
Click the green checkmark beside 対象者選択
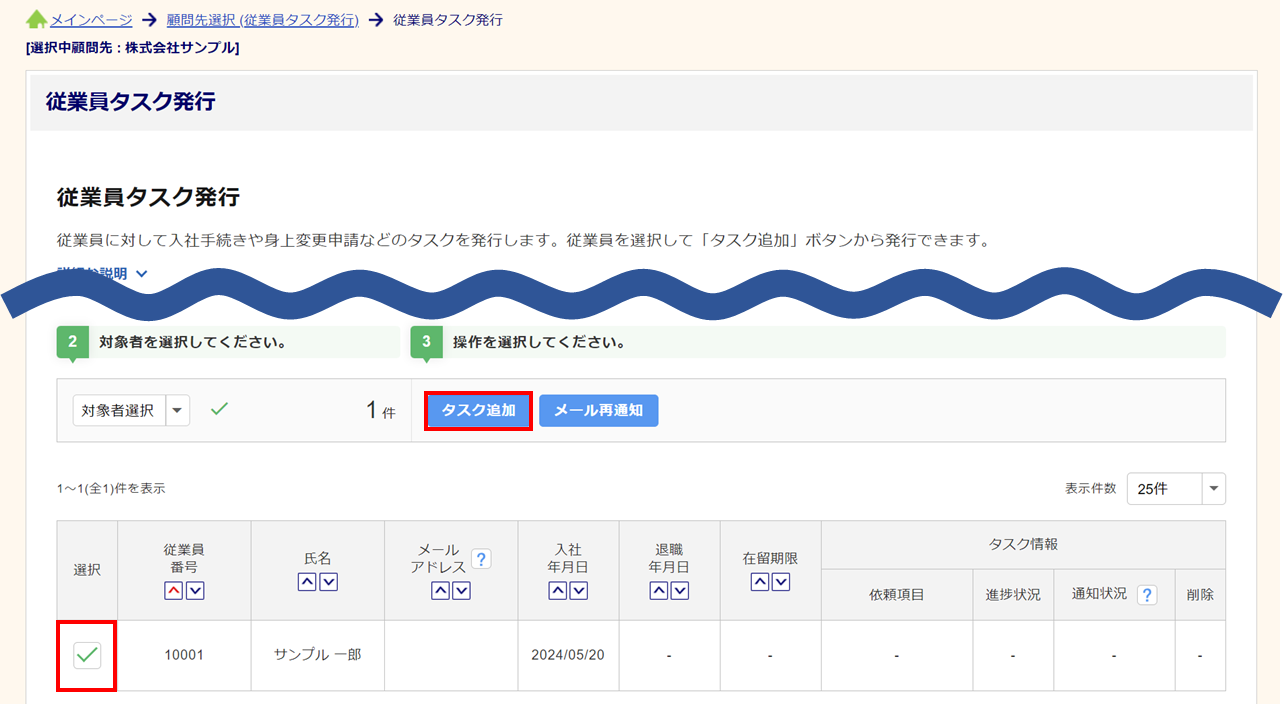(x=219, y=409)
